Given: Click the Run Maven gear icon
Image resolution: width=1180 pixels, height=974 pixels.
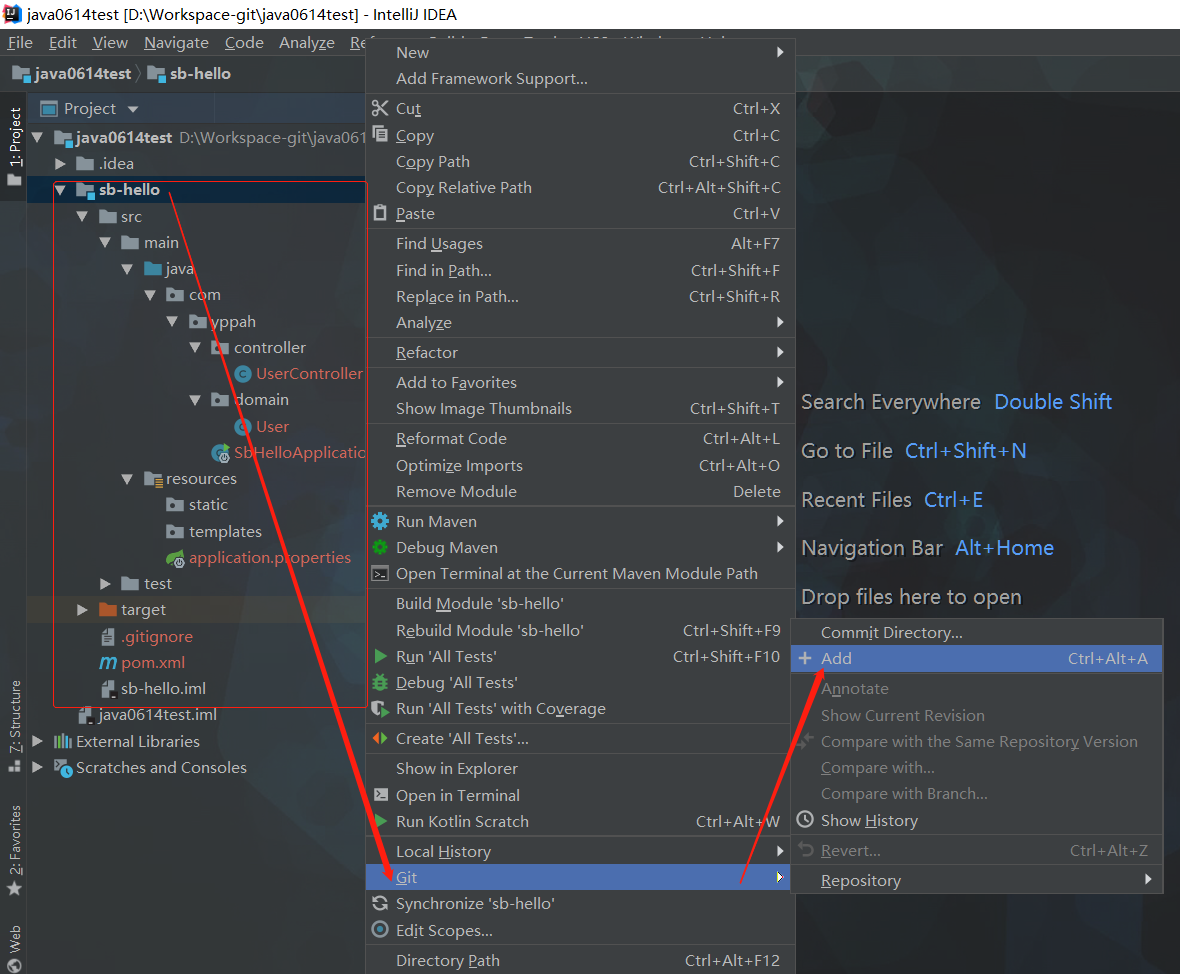Looking at the screenshot, I should point(380,522).
